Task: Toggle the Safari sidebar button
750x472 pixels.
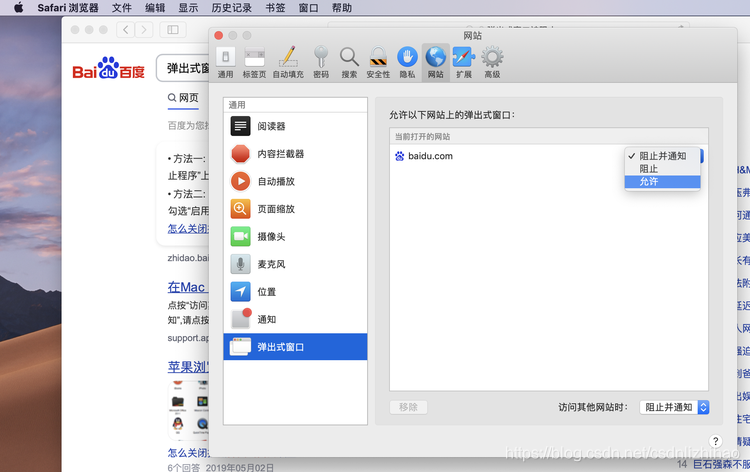Action: tap(173, 30)
